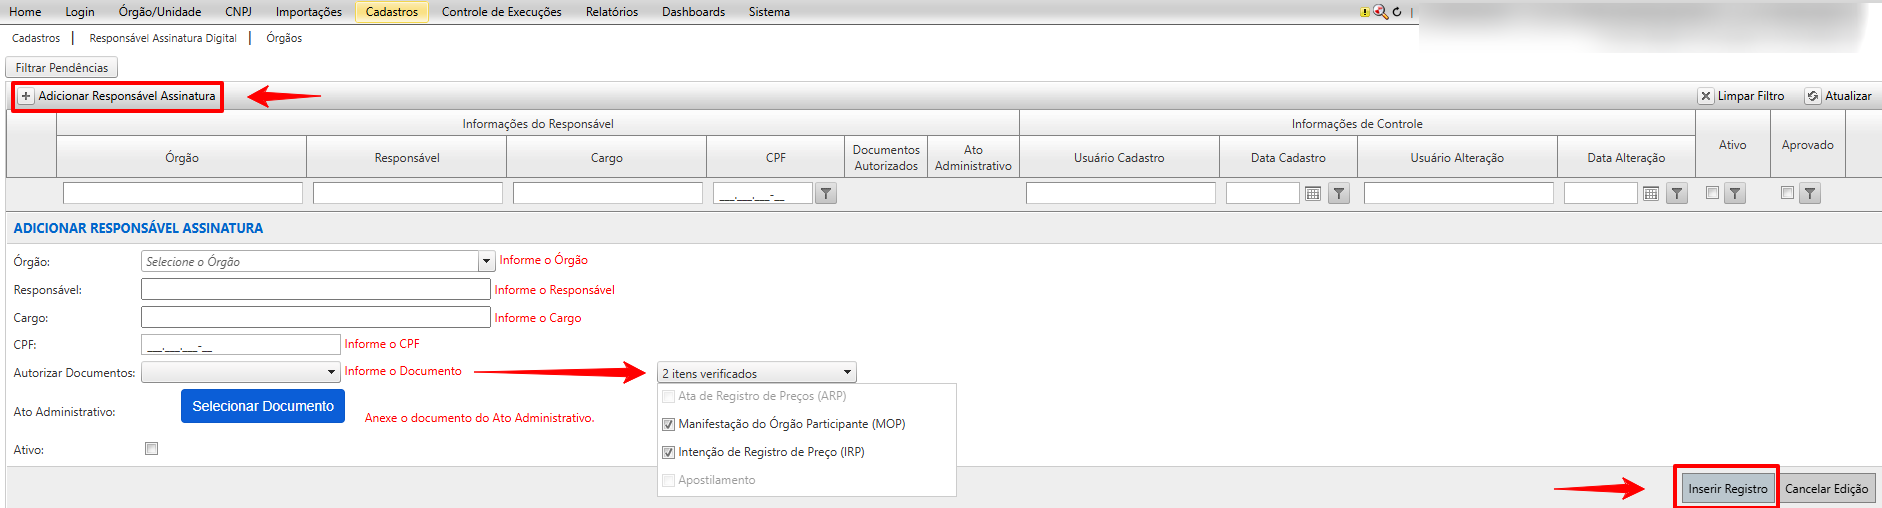Click the Inserir Registro button
The width and height of the screenshot is (1882, 508).
click(1727, 488)
